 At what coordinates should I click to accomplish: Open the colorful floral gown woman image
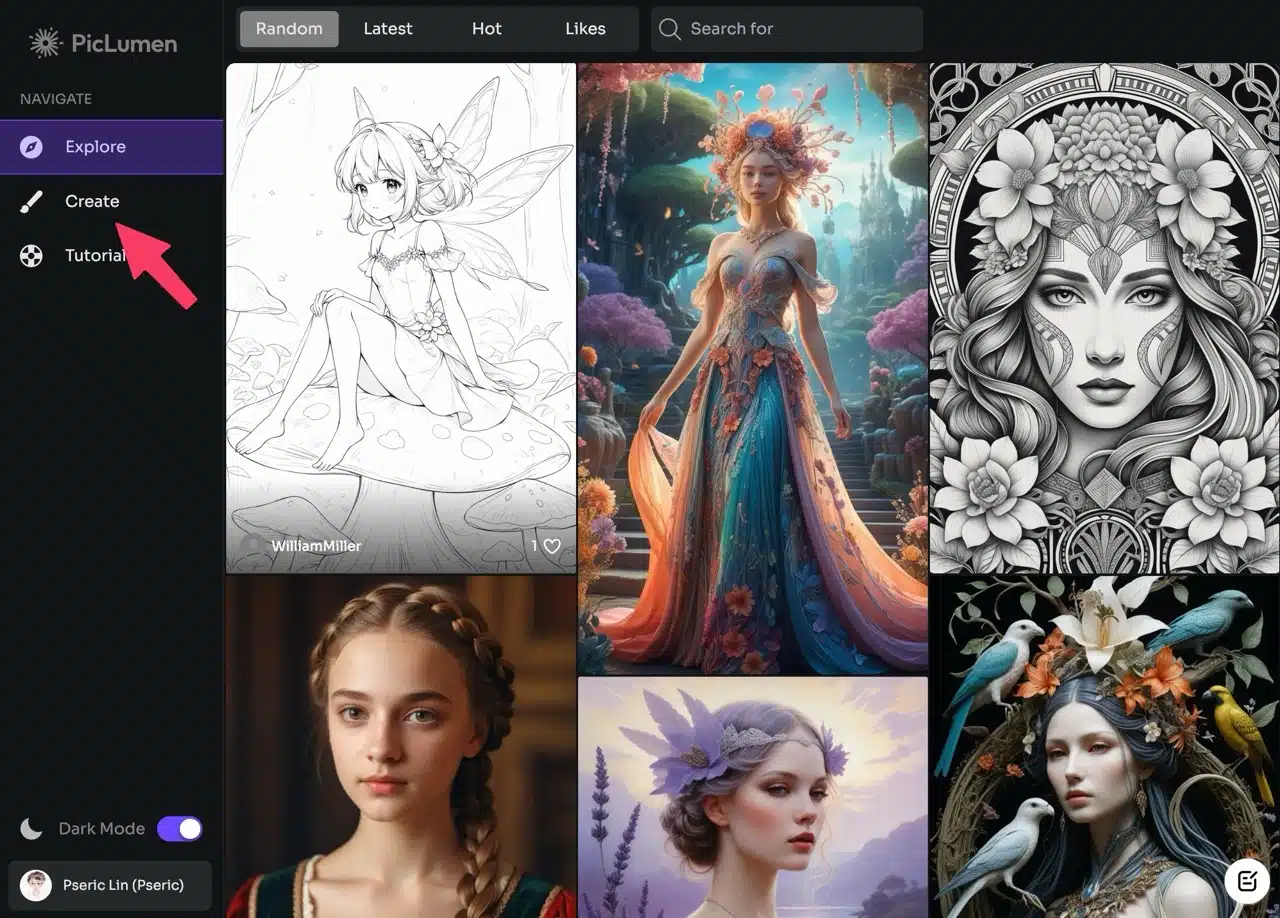(752, 370)
